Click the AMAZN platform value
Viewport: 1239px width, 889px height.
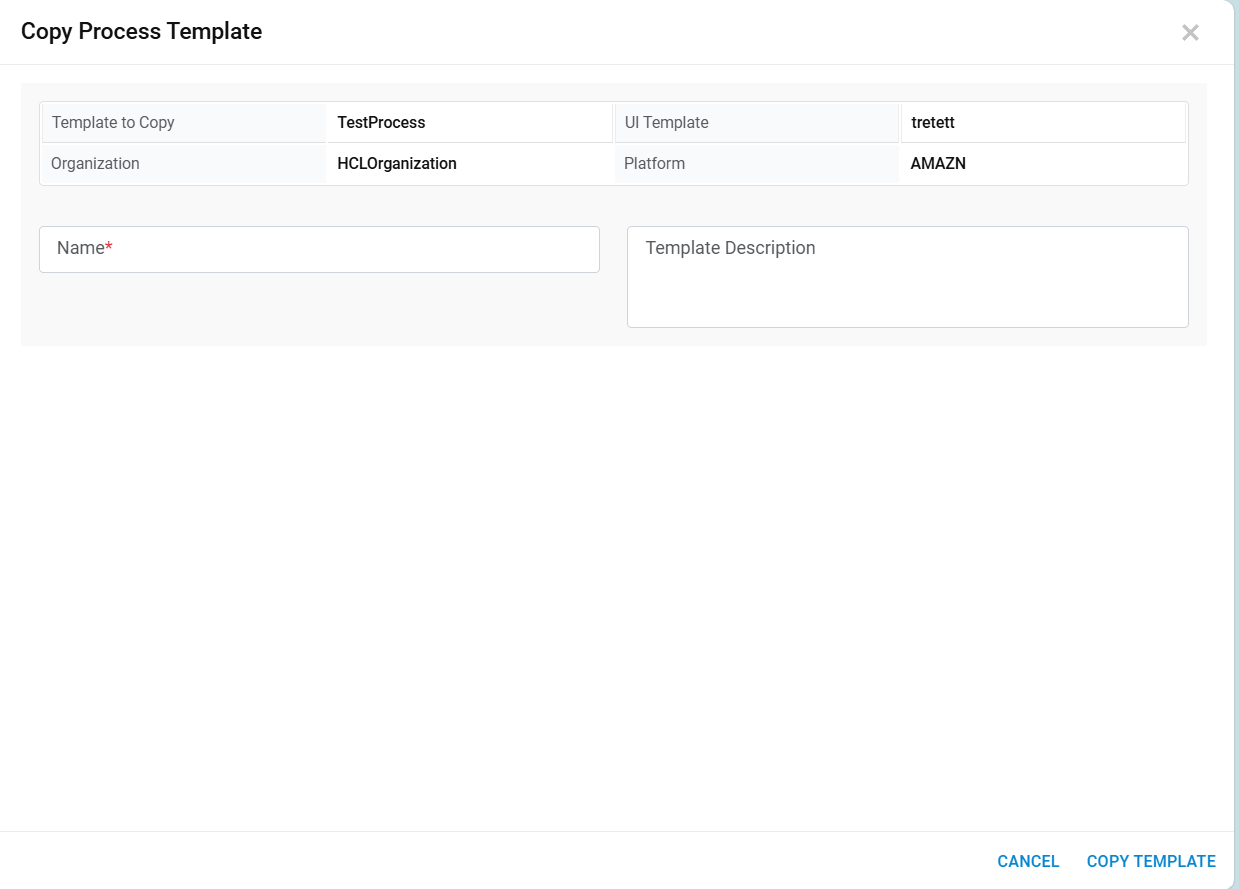[938, 164]
